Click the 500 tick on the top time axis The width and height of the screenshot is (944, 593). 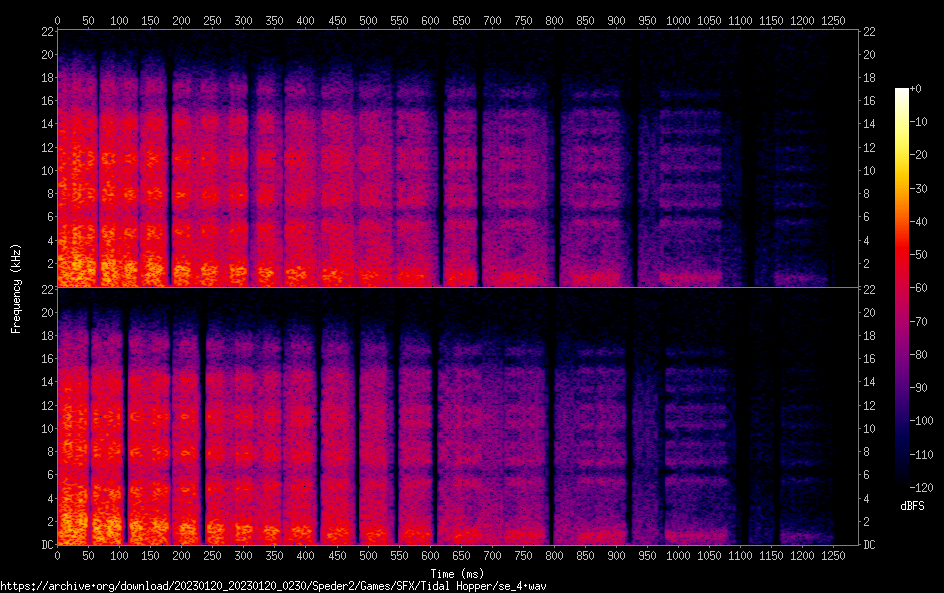point(368,20)
